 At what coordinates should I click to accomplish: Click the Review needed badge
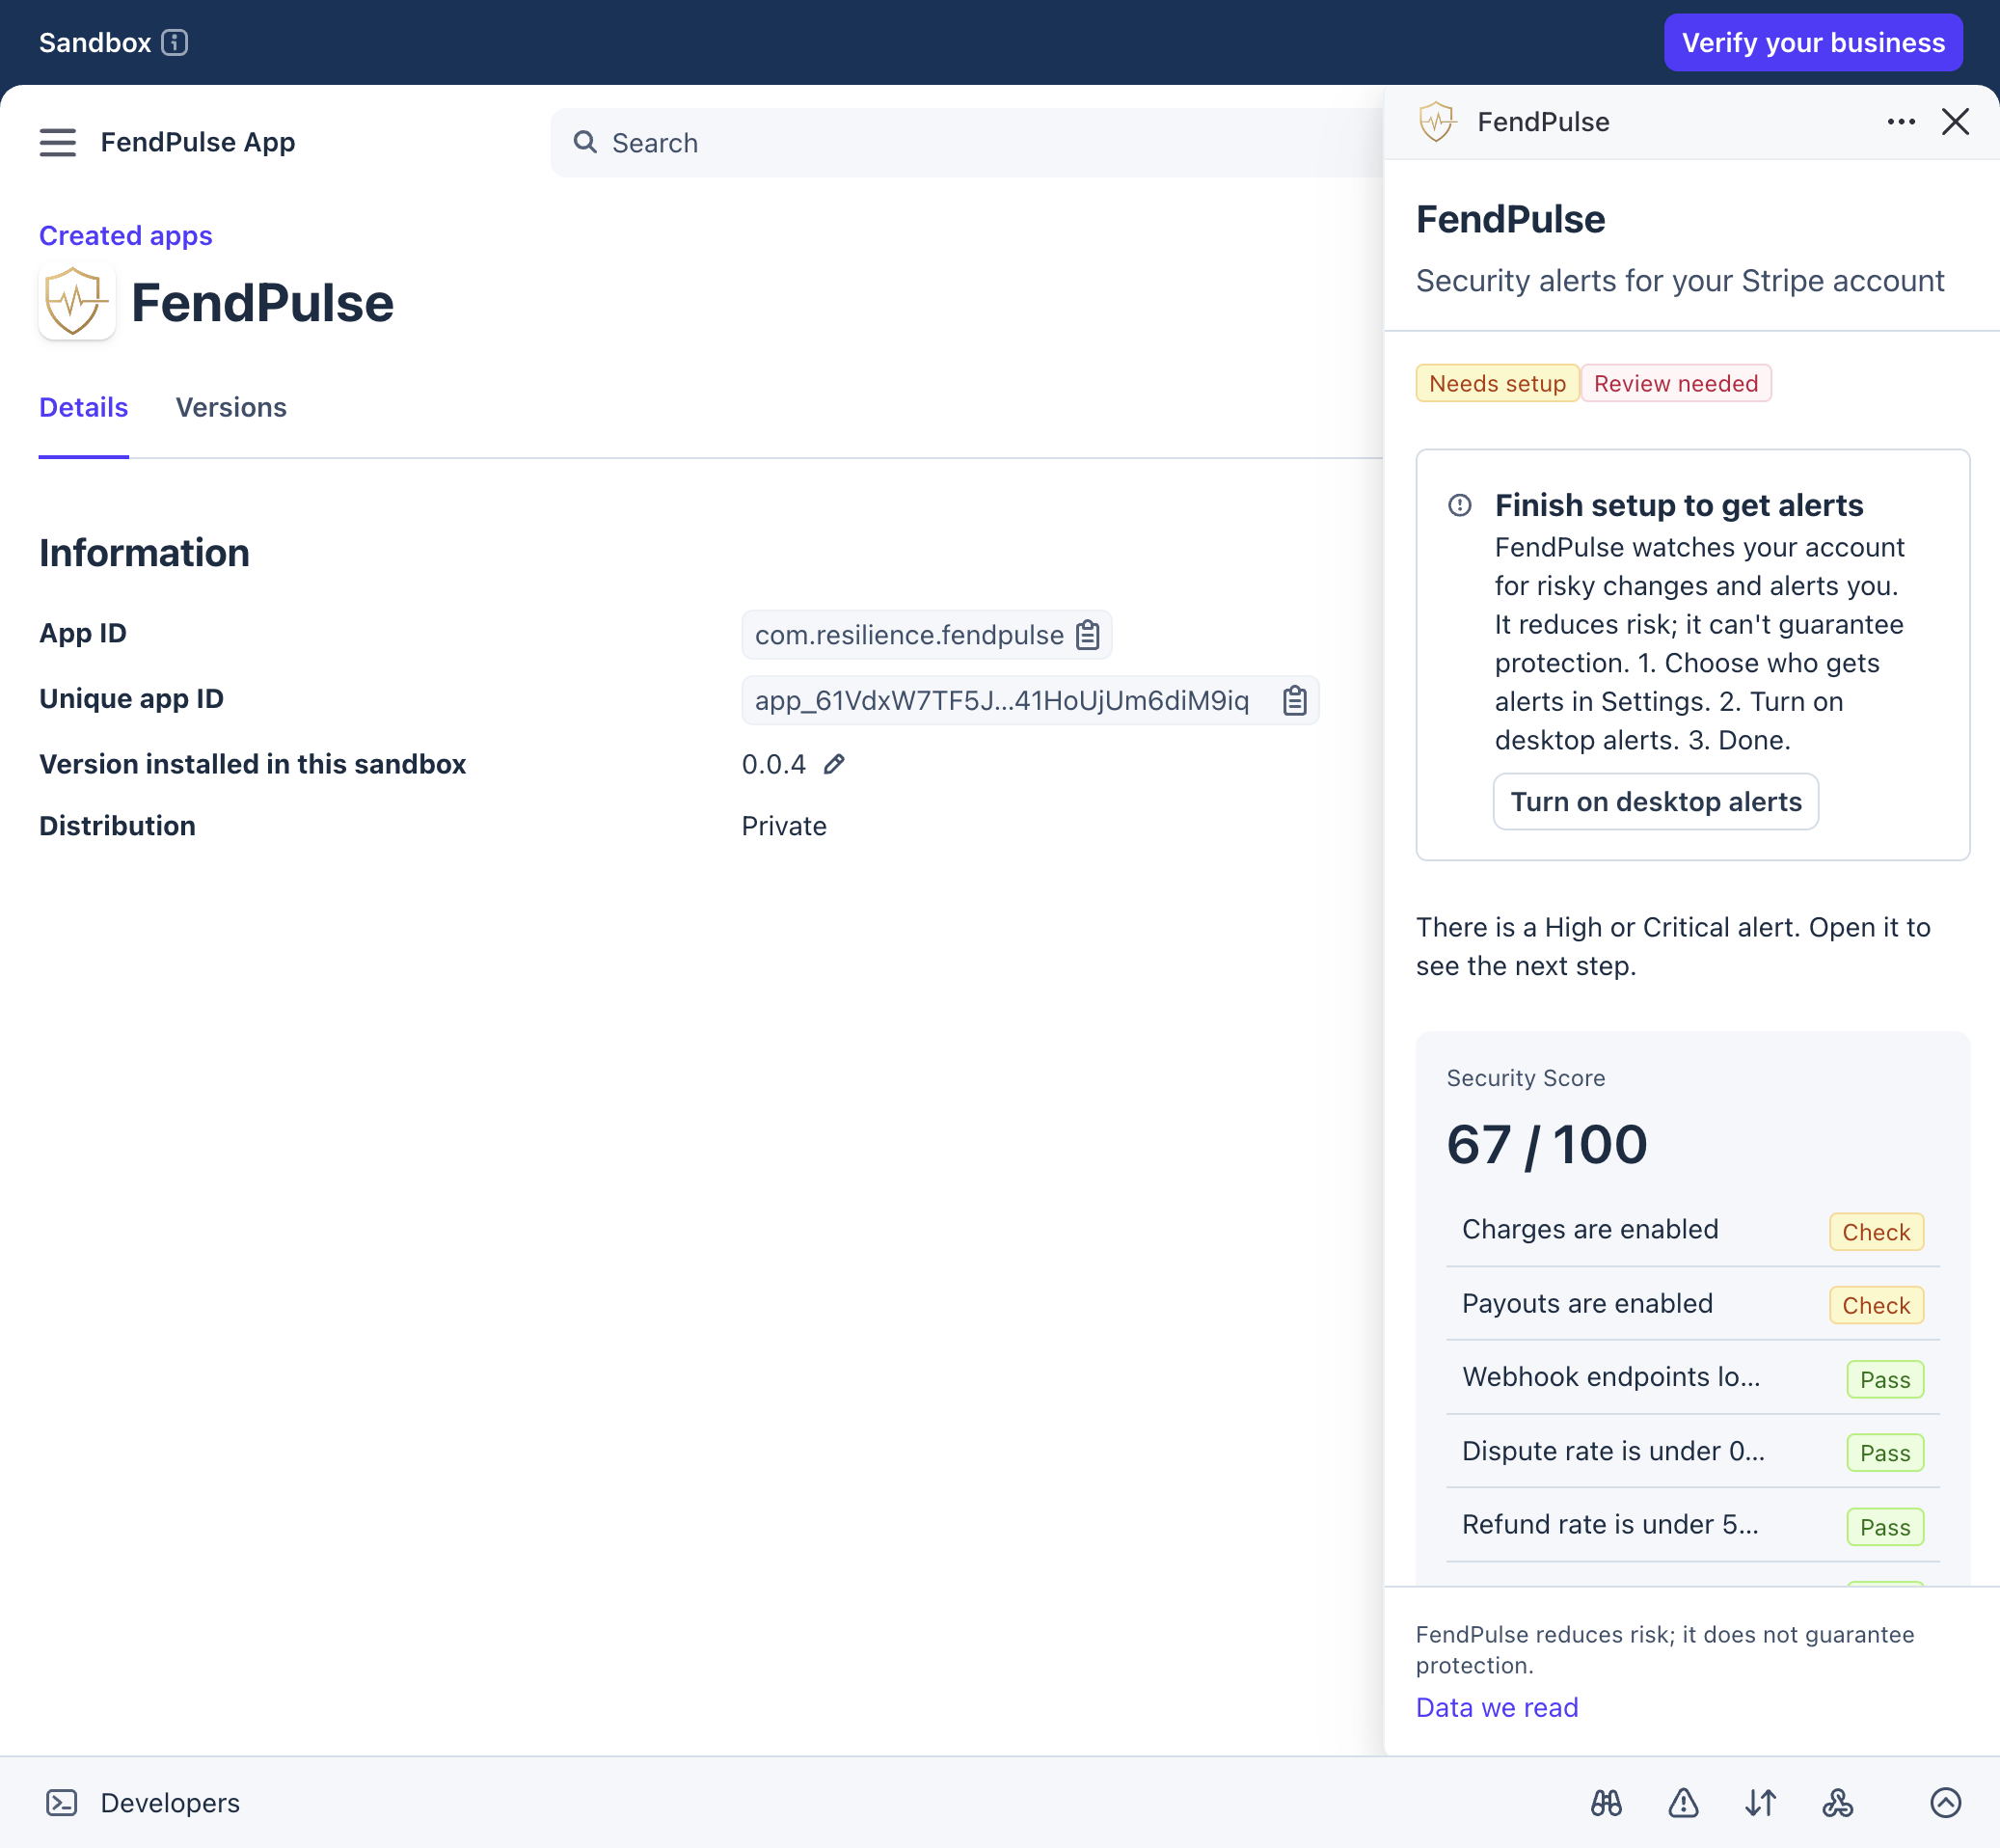[x=1676, y=383]
